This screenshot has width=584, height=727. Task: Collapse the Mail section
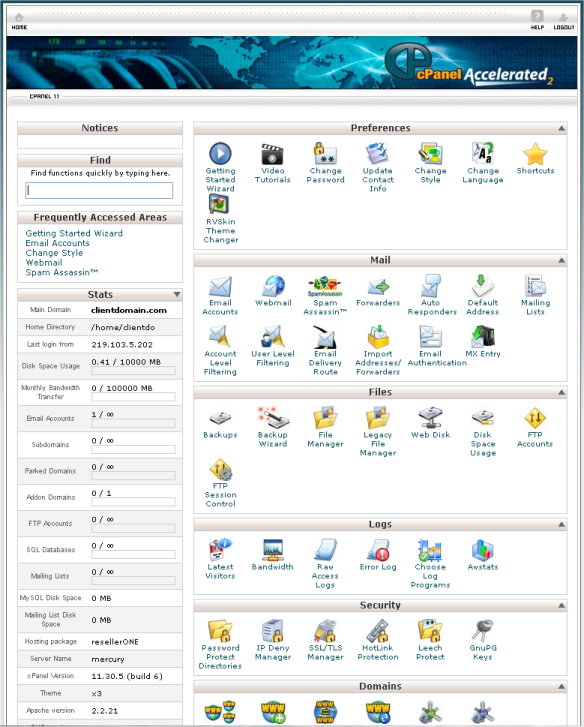point(561,260)
